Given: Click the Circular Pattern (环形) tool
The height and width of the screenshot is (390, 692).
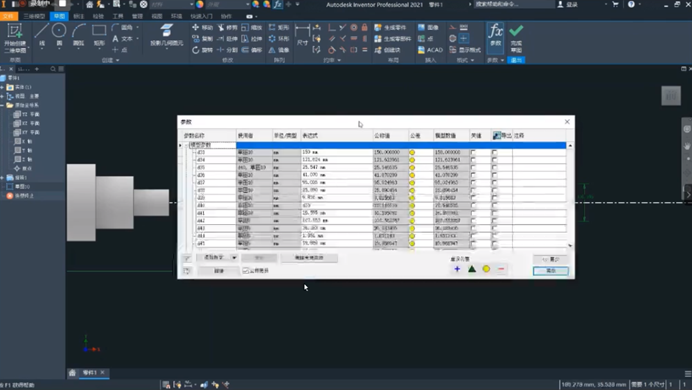Looking at the screenshot, I should [279, 39].
